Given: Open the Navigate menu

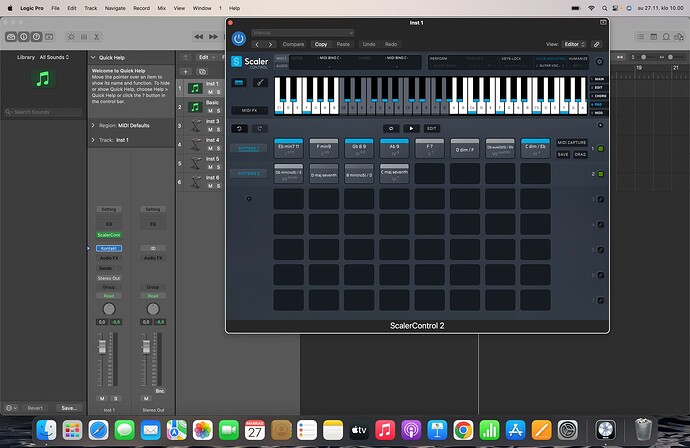Looking at the screenshot, I should tap(115, 8).
